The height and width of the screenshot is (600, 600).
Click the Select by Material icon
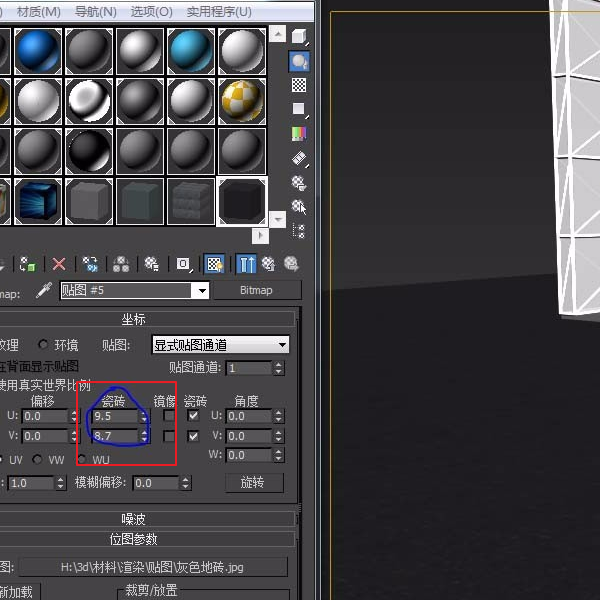(299, 207)
